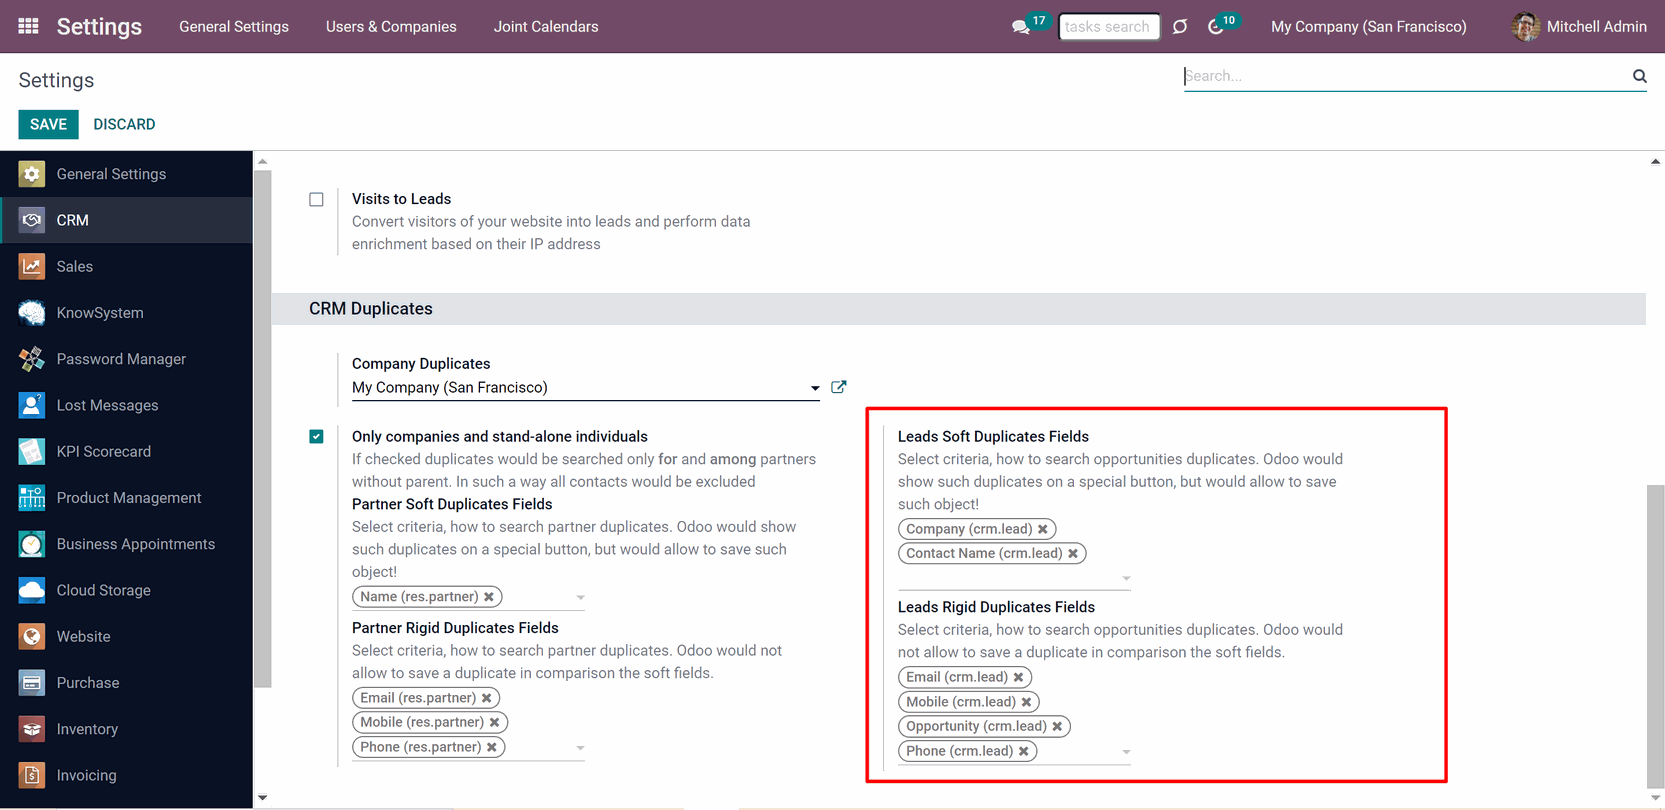Expand Leads Soft Duplicates Fields dropdown arrow
This screenshot has height=810, width=1665.
point(1126,579)
